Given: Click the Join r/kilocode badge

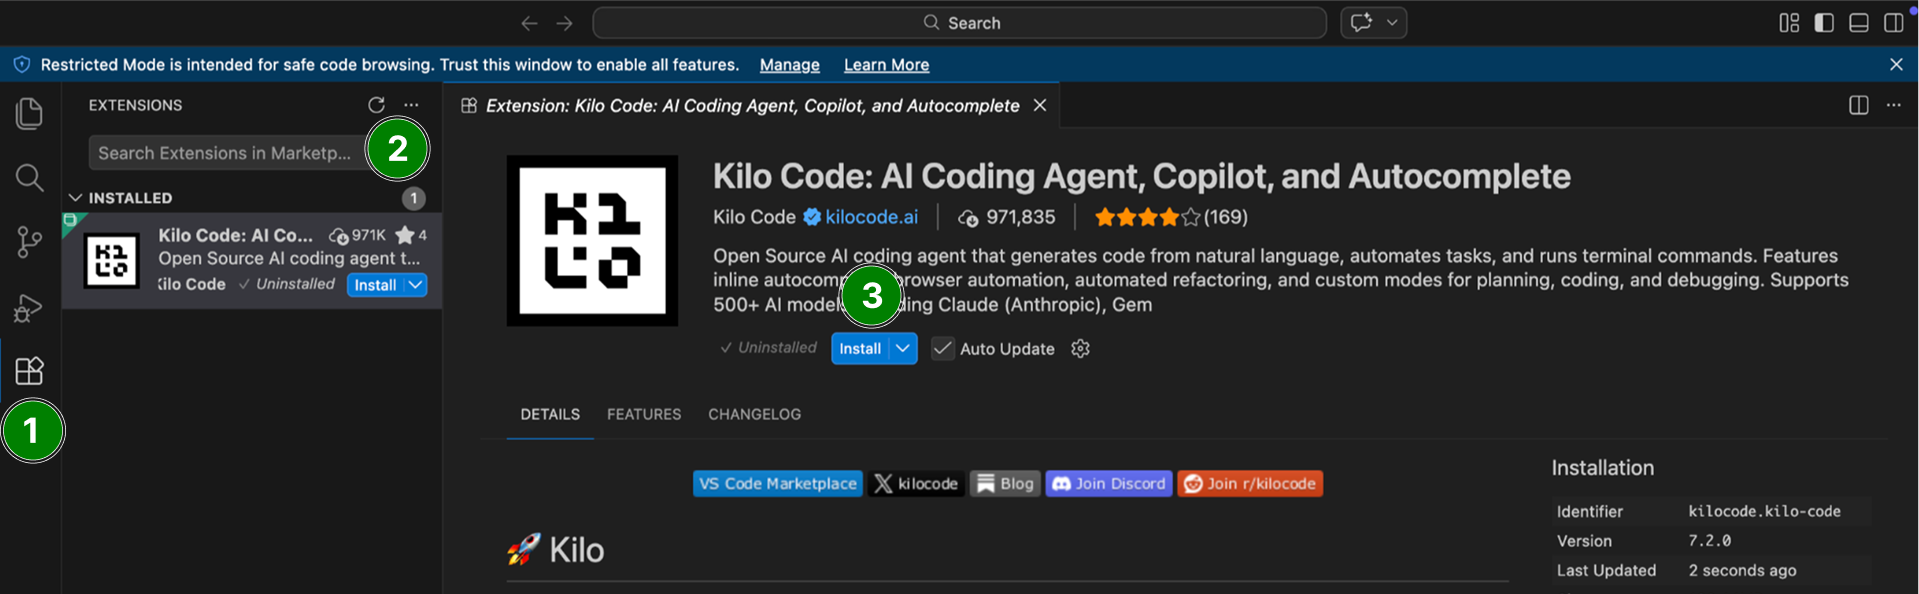Looking at the screenshot, I should pos(1250,484).
